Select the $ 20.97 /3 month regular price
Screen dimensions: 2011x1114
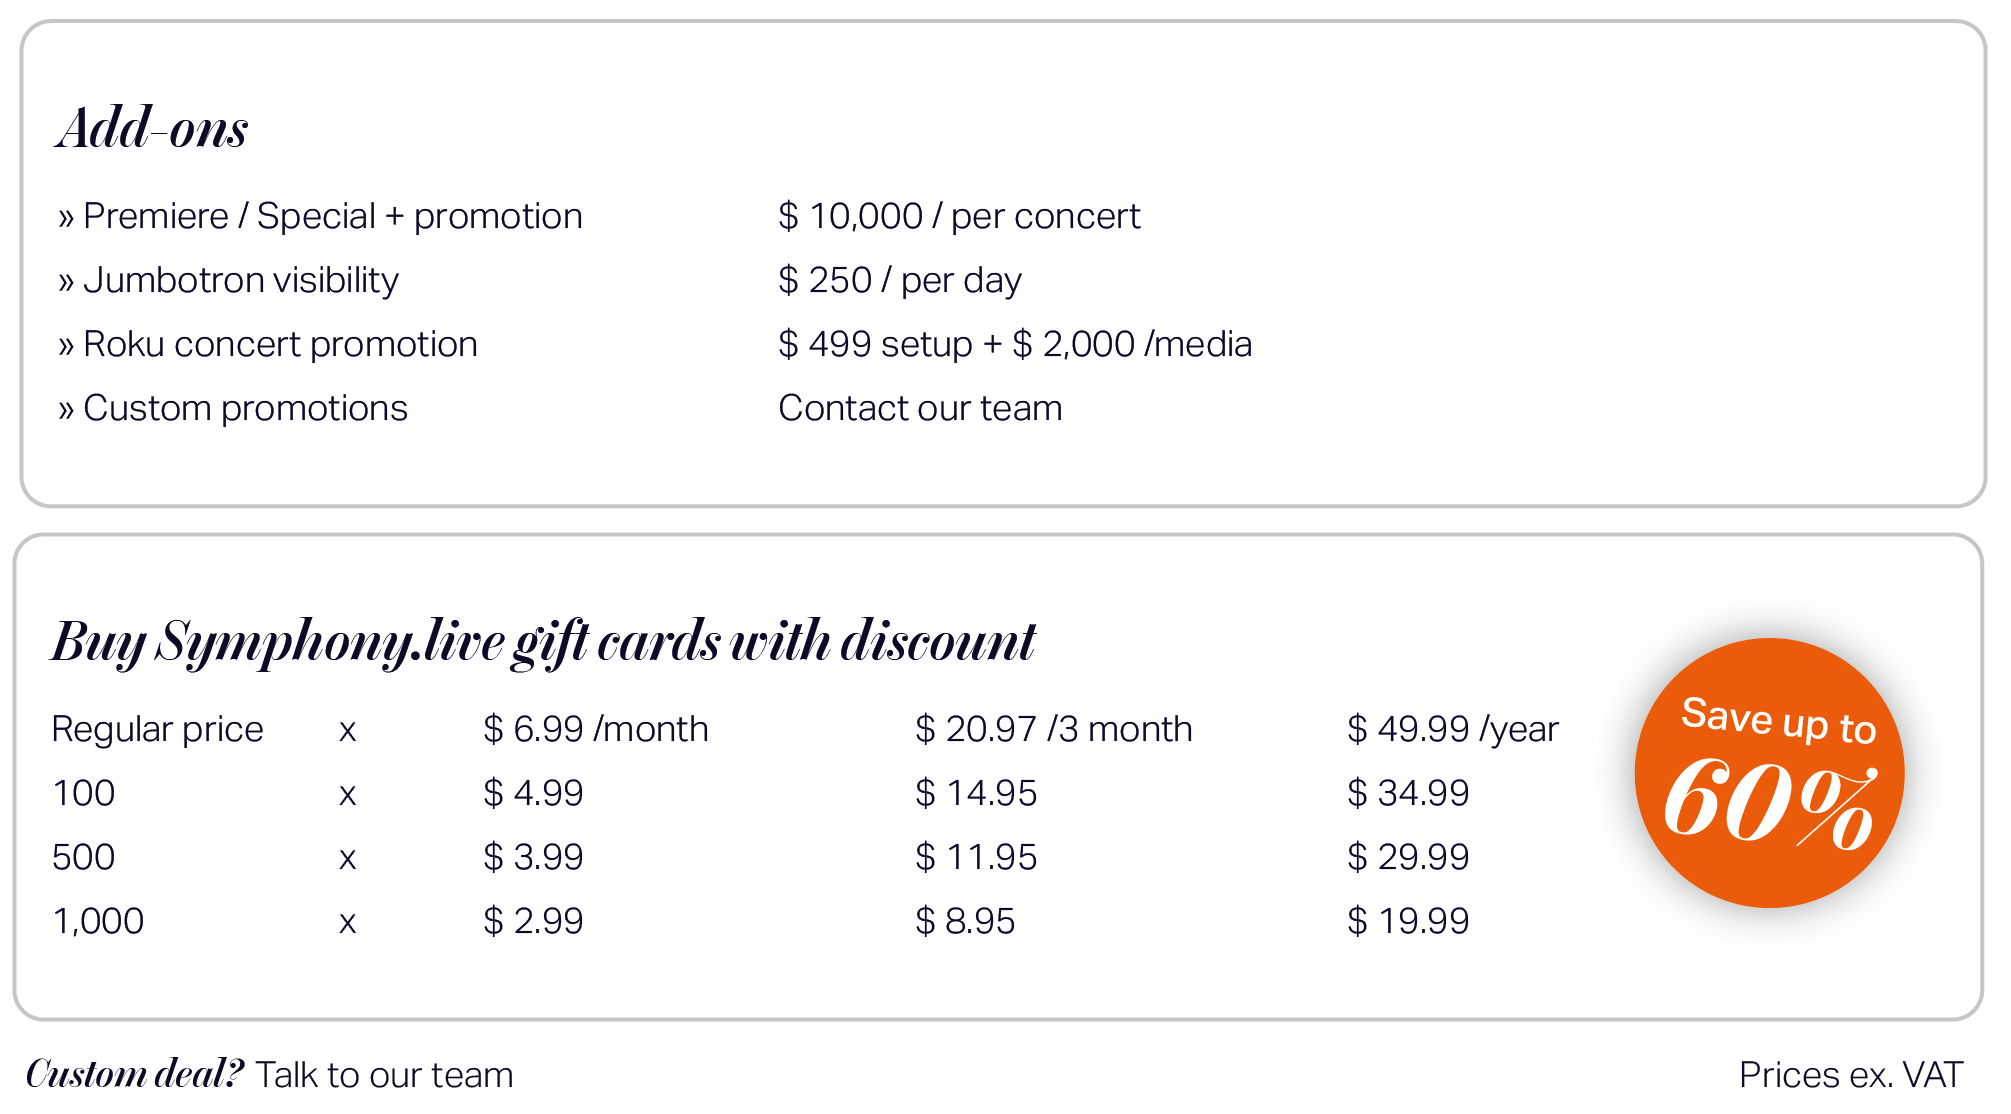pyautogui.click(x=1054, y=729)
